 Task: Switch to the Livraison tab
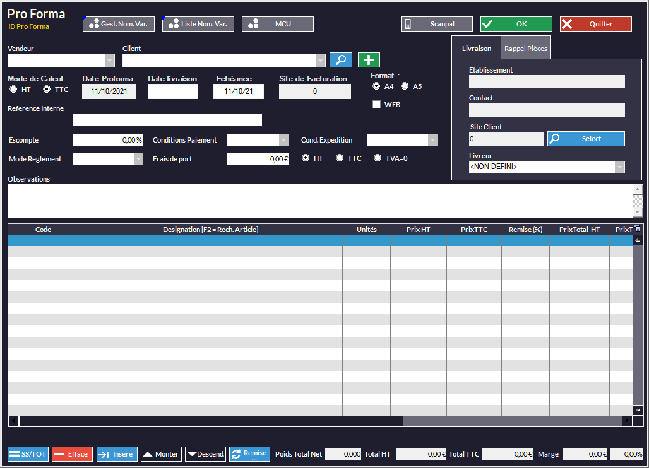(475, 48)
